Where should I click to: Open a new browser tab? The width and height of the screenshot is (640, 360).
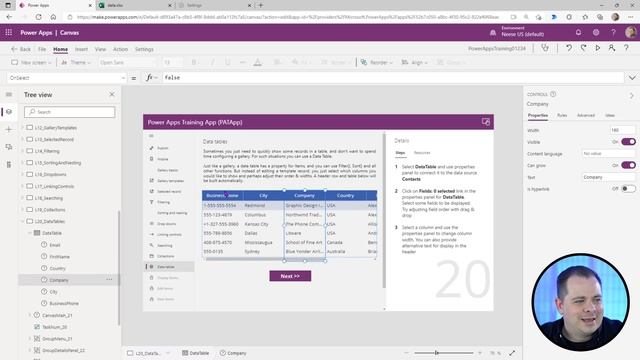pos(261,5)
